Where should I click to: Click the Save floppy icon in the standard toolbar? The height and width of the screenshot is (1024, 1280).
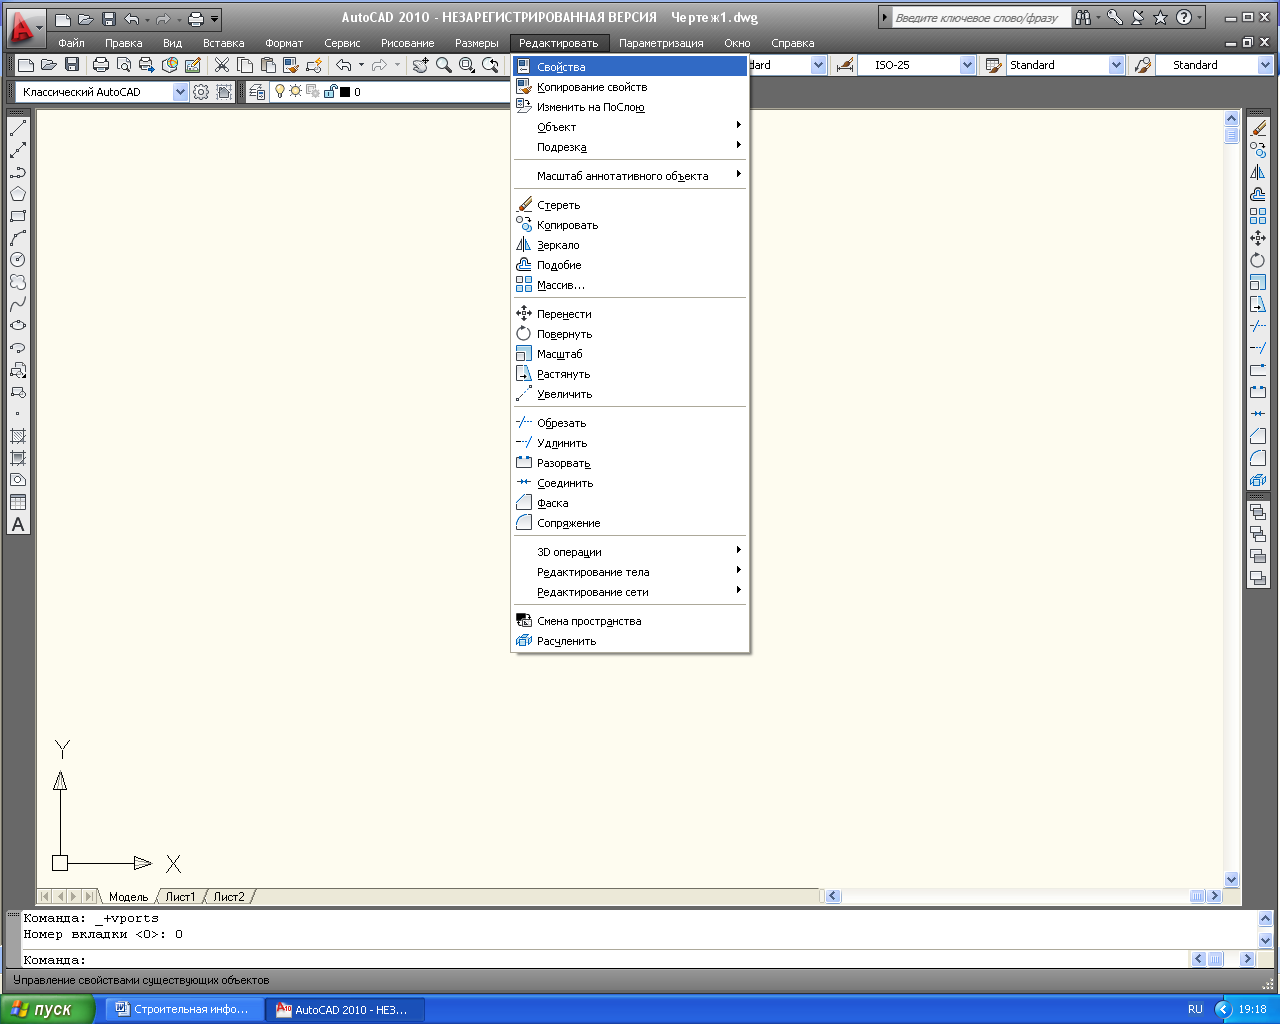(x=72, y=65)
